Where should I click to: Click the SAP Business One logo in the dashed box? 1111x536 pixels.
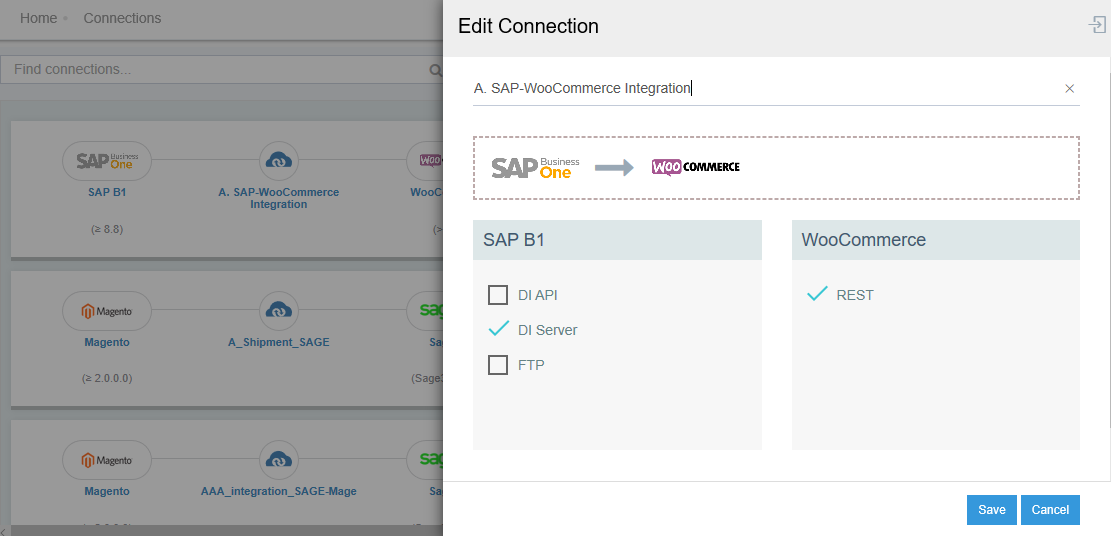click(536, 167)
